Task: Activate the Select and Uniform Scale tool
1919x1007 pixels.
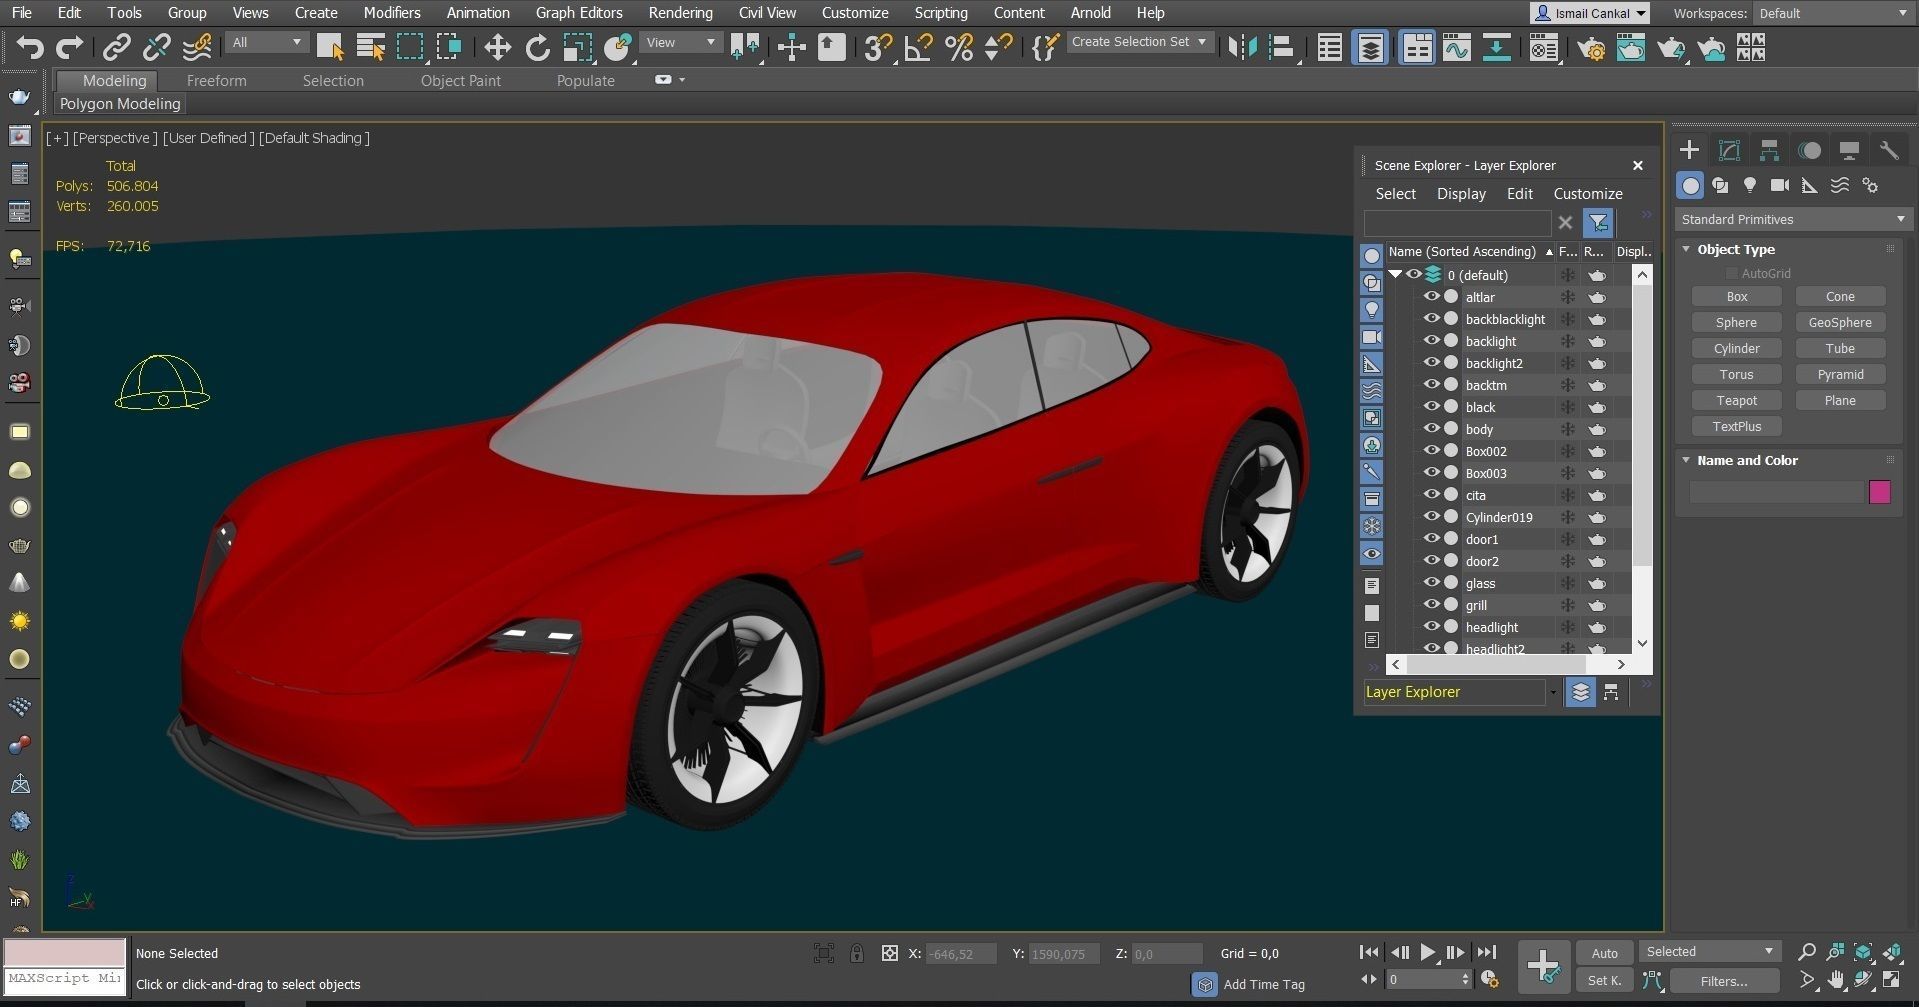Action: (x=577, y=47)
